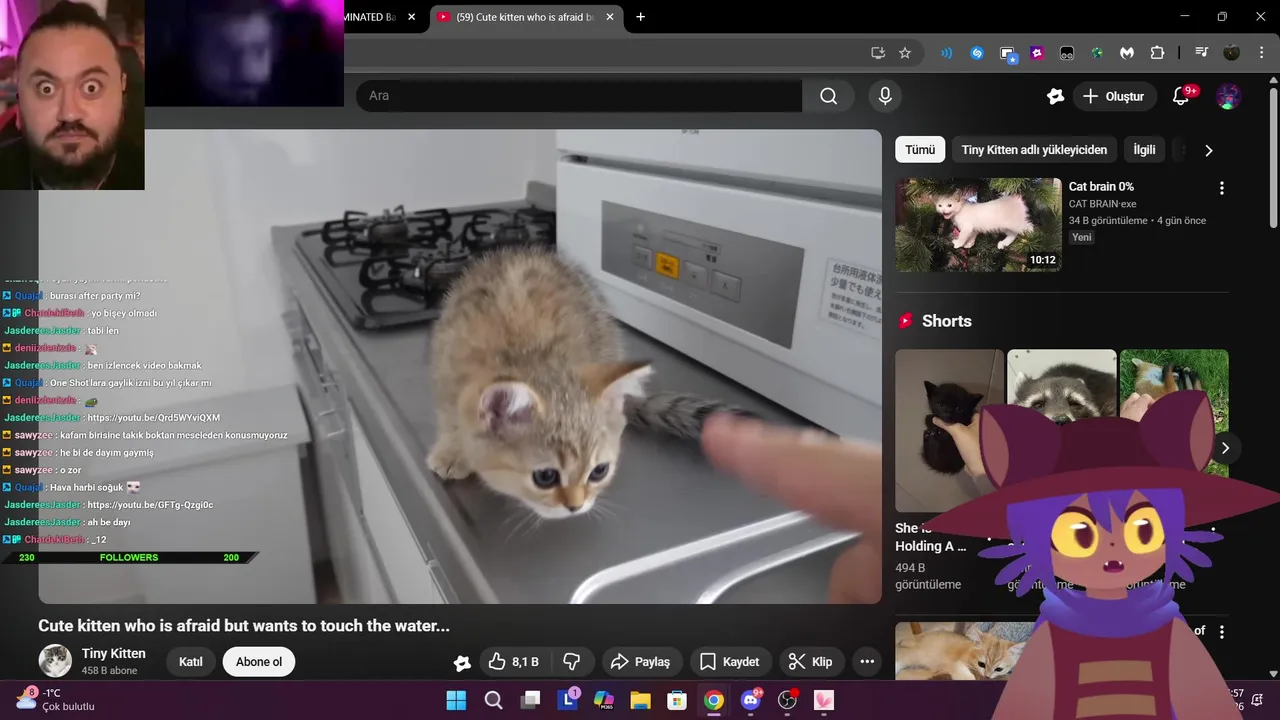
Task: Open the weather widget Çok bulutlu
Action: click(x=55, y=699)
